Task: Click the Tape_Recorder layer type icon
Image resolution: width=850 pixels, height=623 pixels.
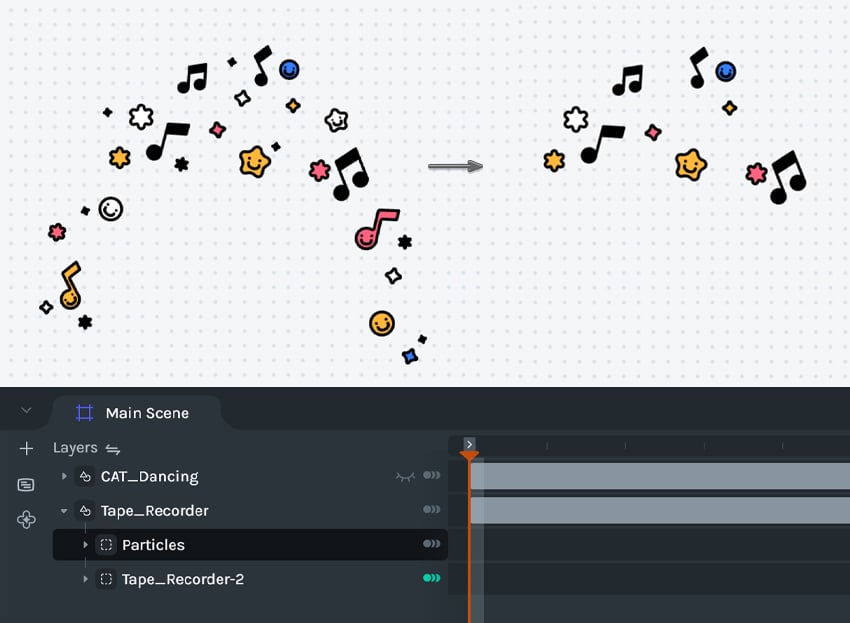Action: point(85,511)
